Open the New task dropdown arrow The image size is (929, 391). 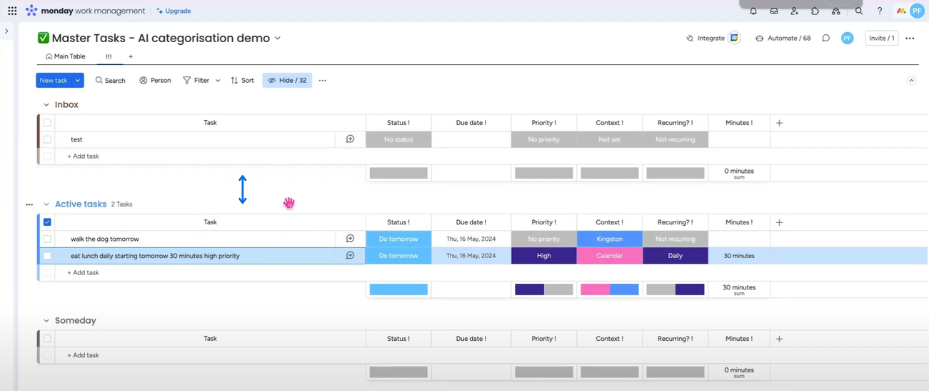(78, 80)
